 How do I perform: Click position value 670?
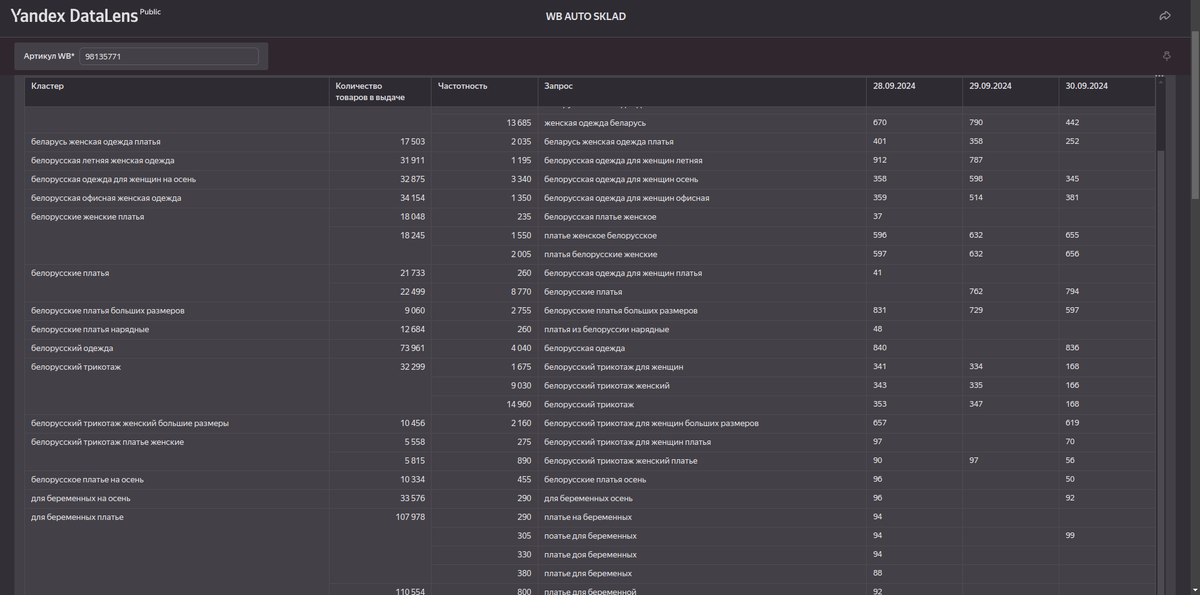coord(880,122)
